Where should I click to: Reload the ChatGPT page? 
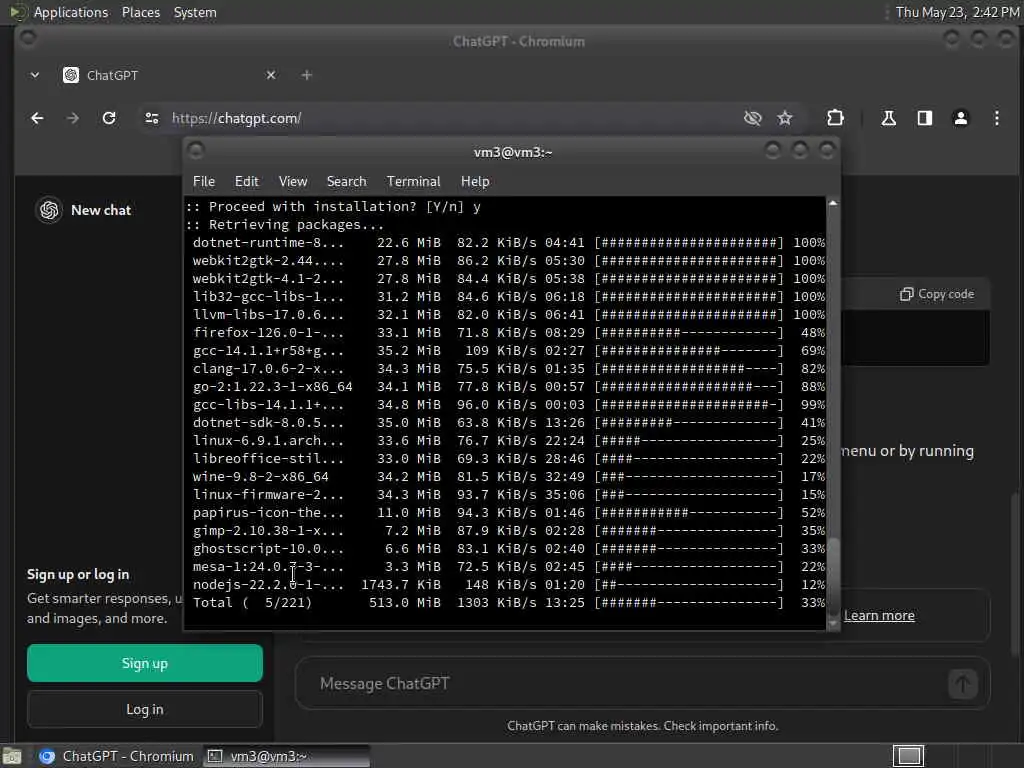pos(109,118)
